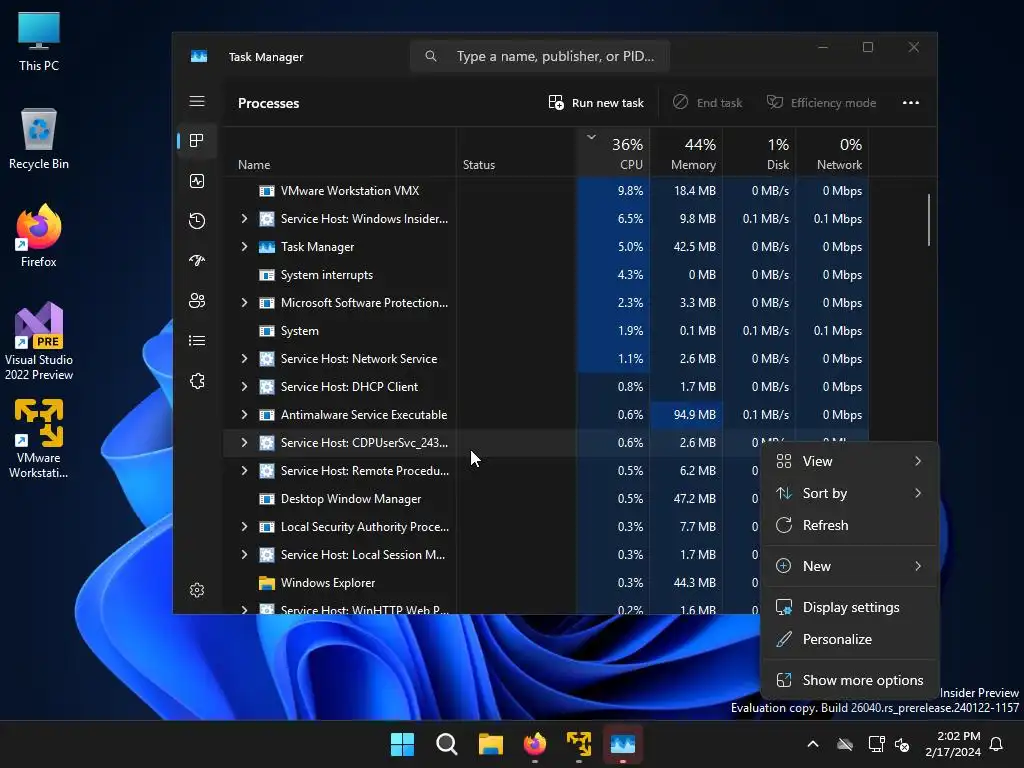Click the Task Manager search box

click(540, 57)
